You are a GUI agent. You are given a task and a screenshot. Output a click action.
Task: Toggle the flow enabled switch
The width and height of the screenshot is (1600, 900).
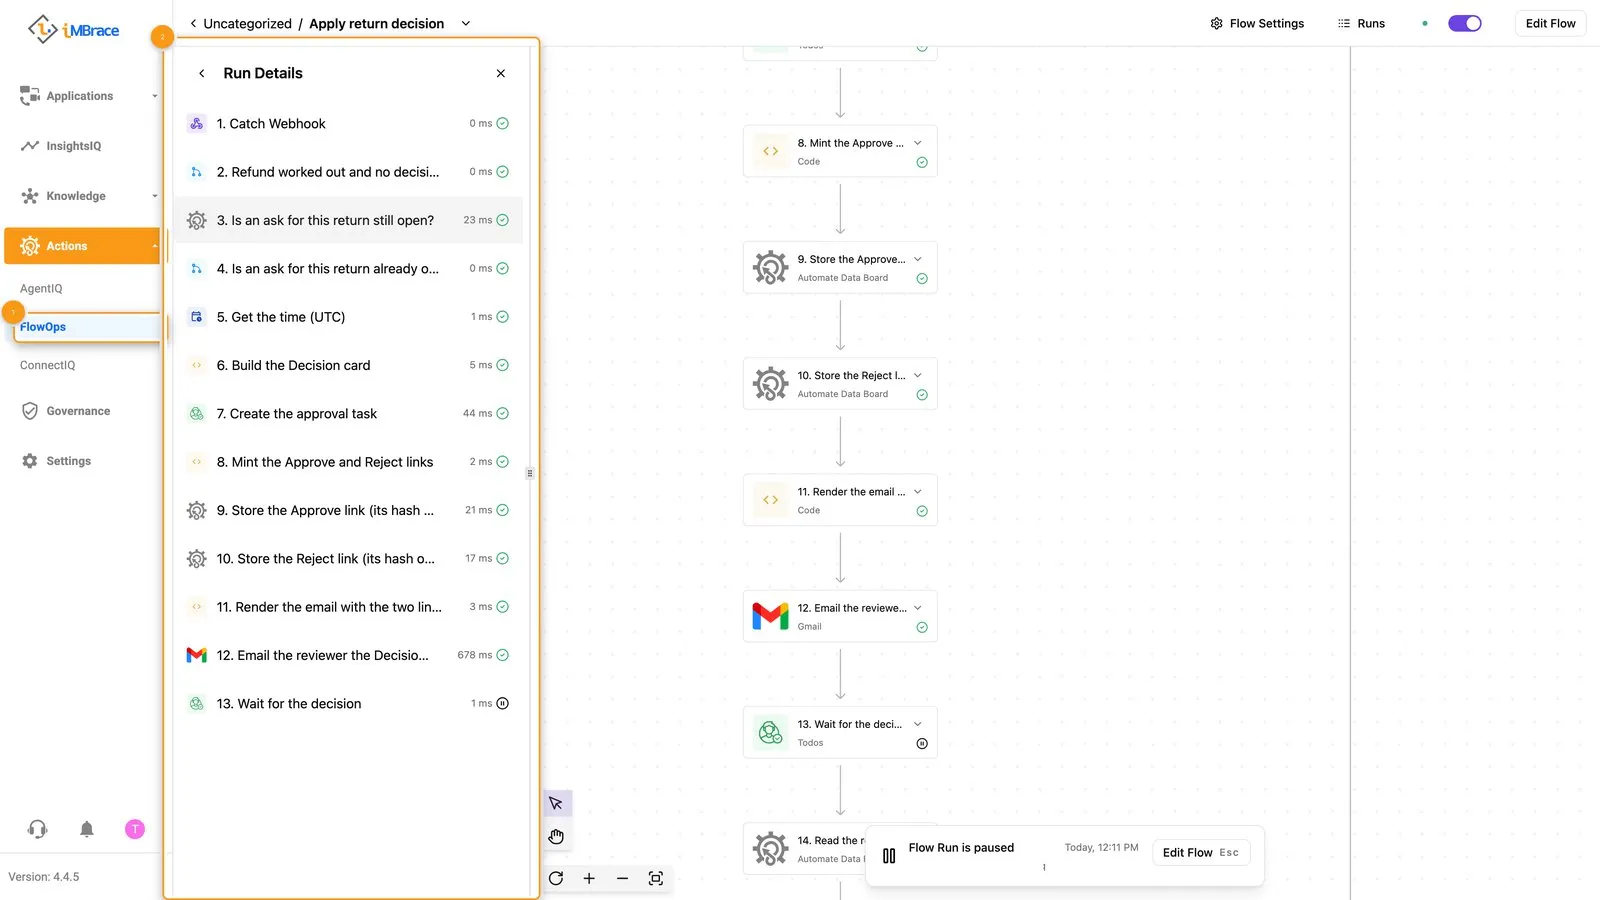coord(1465,23)
